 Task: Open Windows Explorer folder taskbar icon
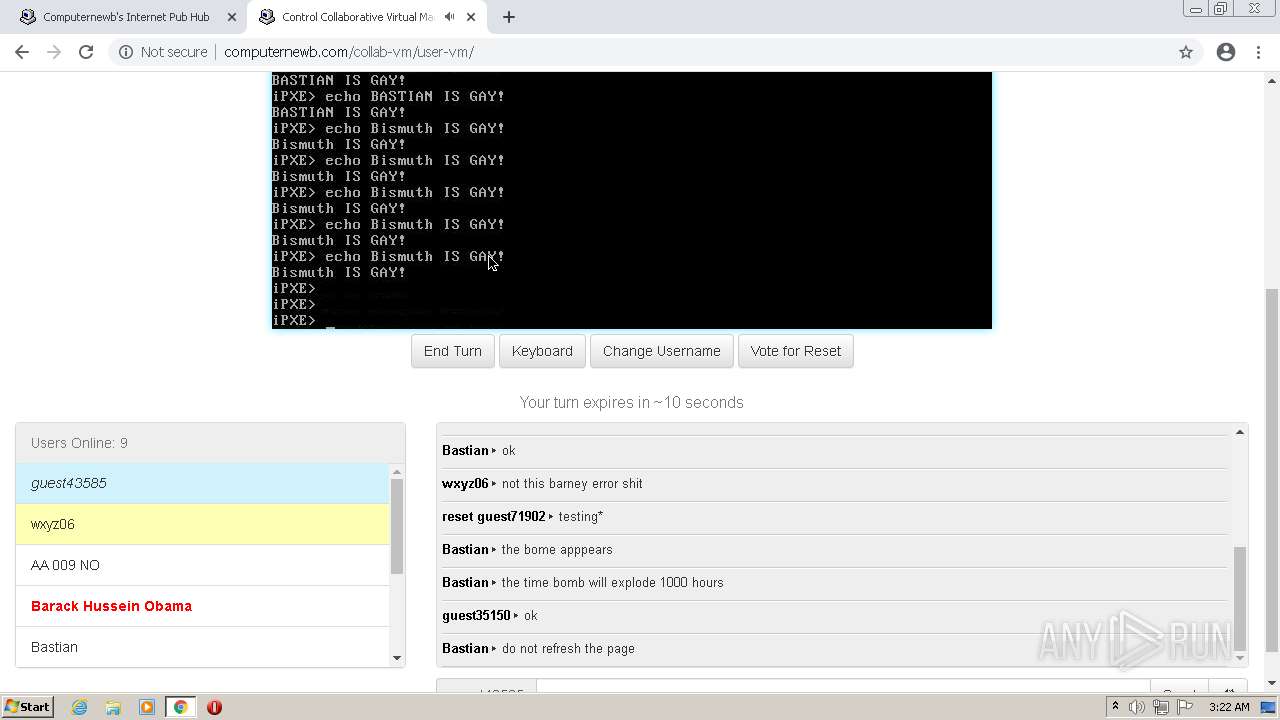point(113,707)
